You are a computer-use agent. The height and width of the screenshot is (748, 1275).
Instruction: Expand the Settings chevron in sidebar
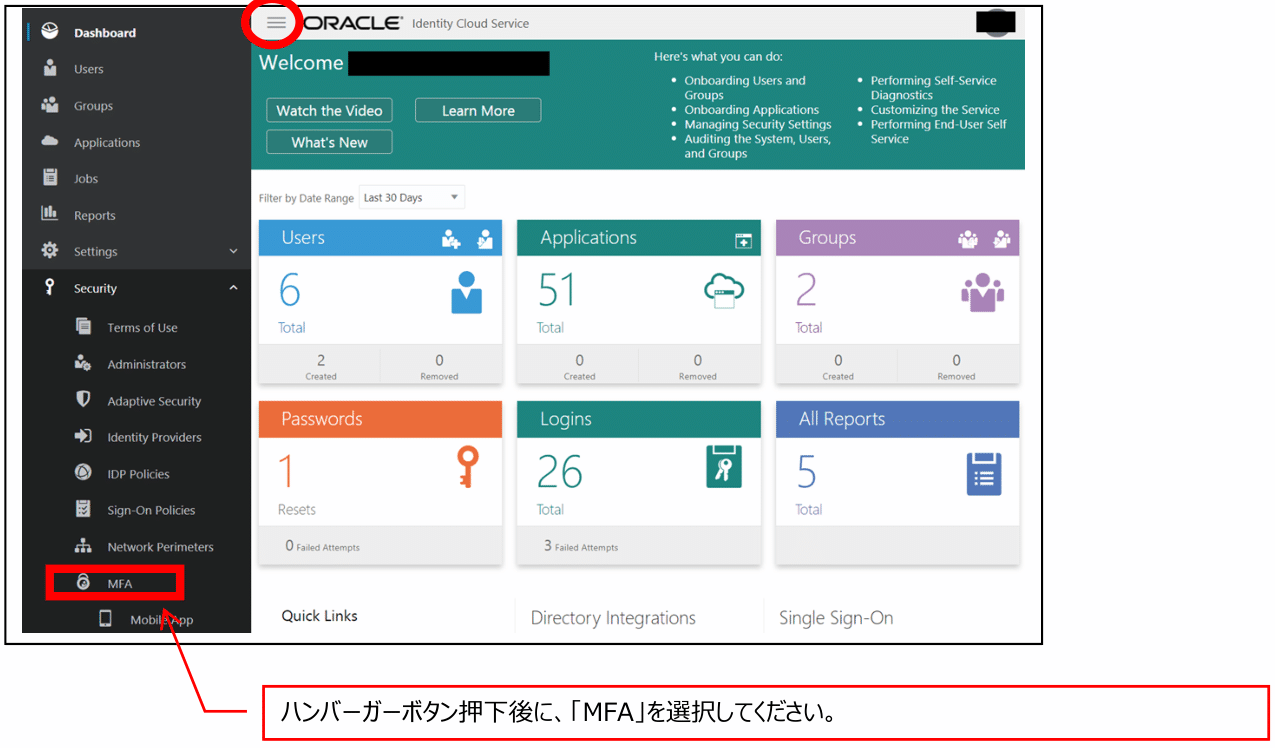[233, 252]
